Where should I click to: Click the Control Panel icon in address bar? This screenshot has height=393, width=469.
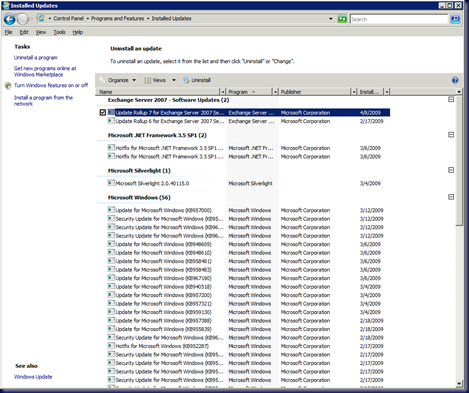pos(41,18)
